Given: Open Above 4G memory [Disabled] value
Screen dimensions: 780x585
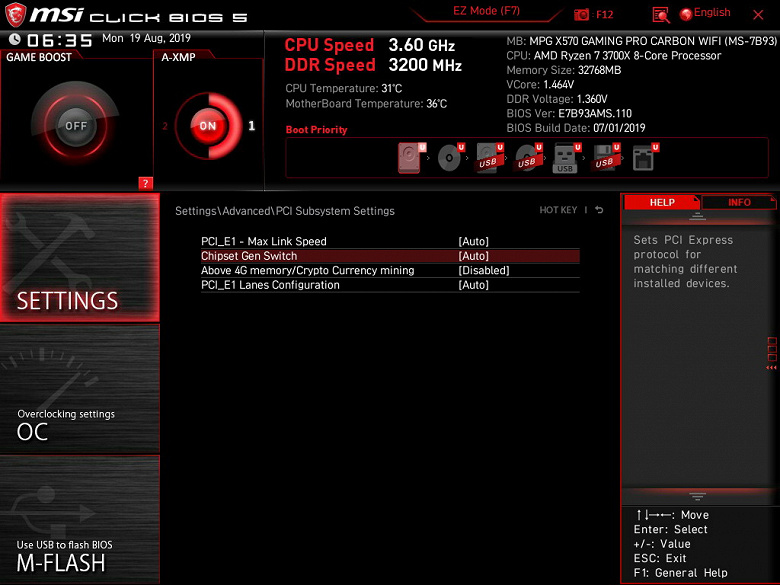Looking at the screenshot, I should point(484,270).
